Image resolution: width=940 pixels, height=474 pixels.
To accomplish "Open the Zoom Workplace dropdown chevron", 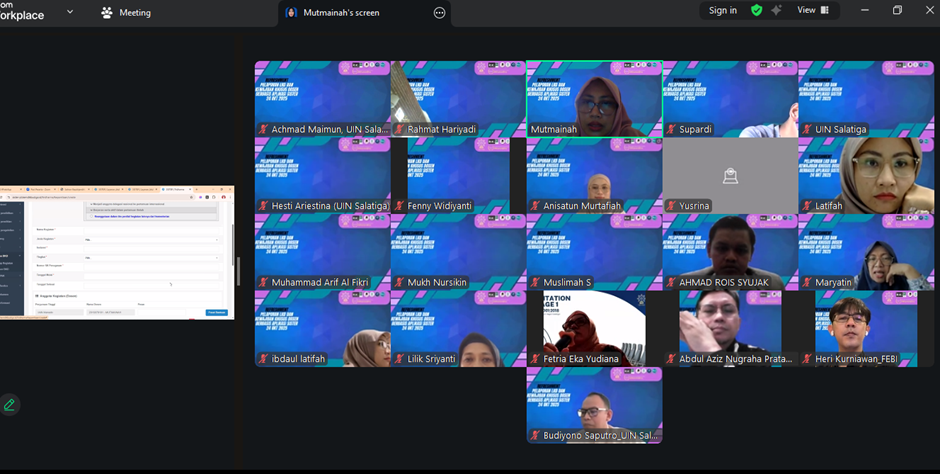I will point(70,12).
